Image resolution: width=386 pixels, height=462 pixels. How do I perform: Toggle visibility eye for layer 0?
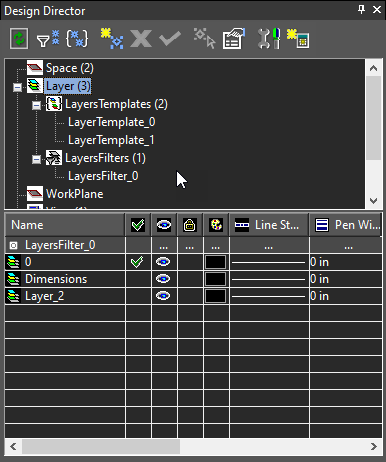[163, 262]
